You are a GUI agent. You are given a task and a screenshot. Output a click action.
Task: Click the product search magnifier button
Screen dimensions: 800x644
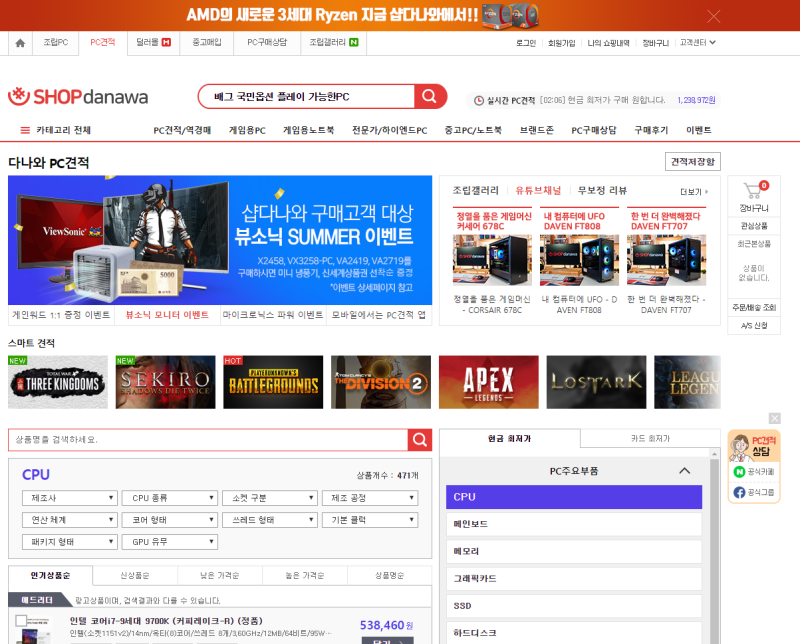(x=420, y=440)
